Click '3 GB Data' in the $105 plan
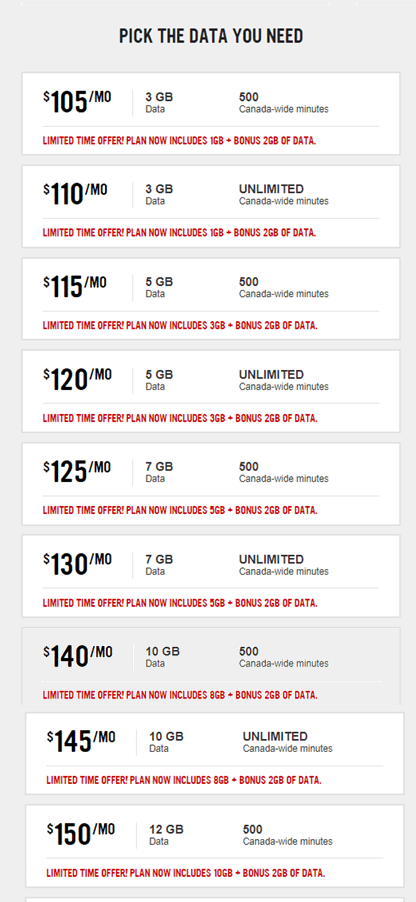Viewport: 416px width, 902px height. click(159, 102)
